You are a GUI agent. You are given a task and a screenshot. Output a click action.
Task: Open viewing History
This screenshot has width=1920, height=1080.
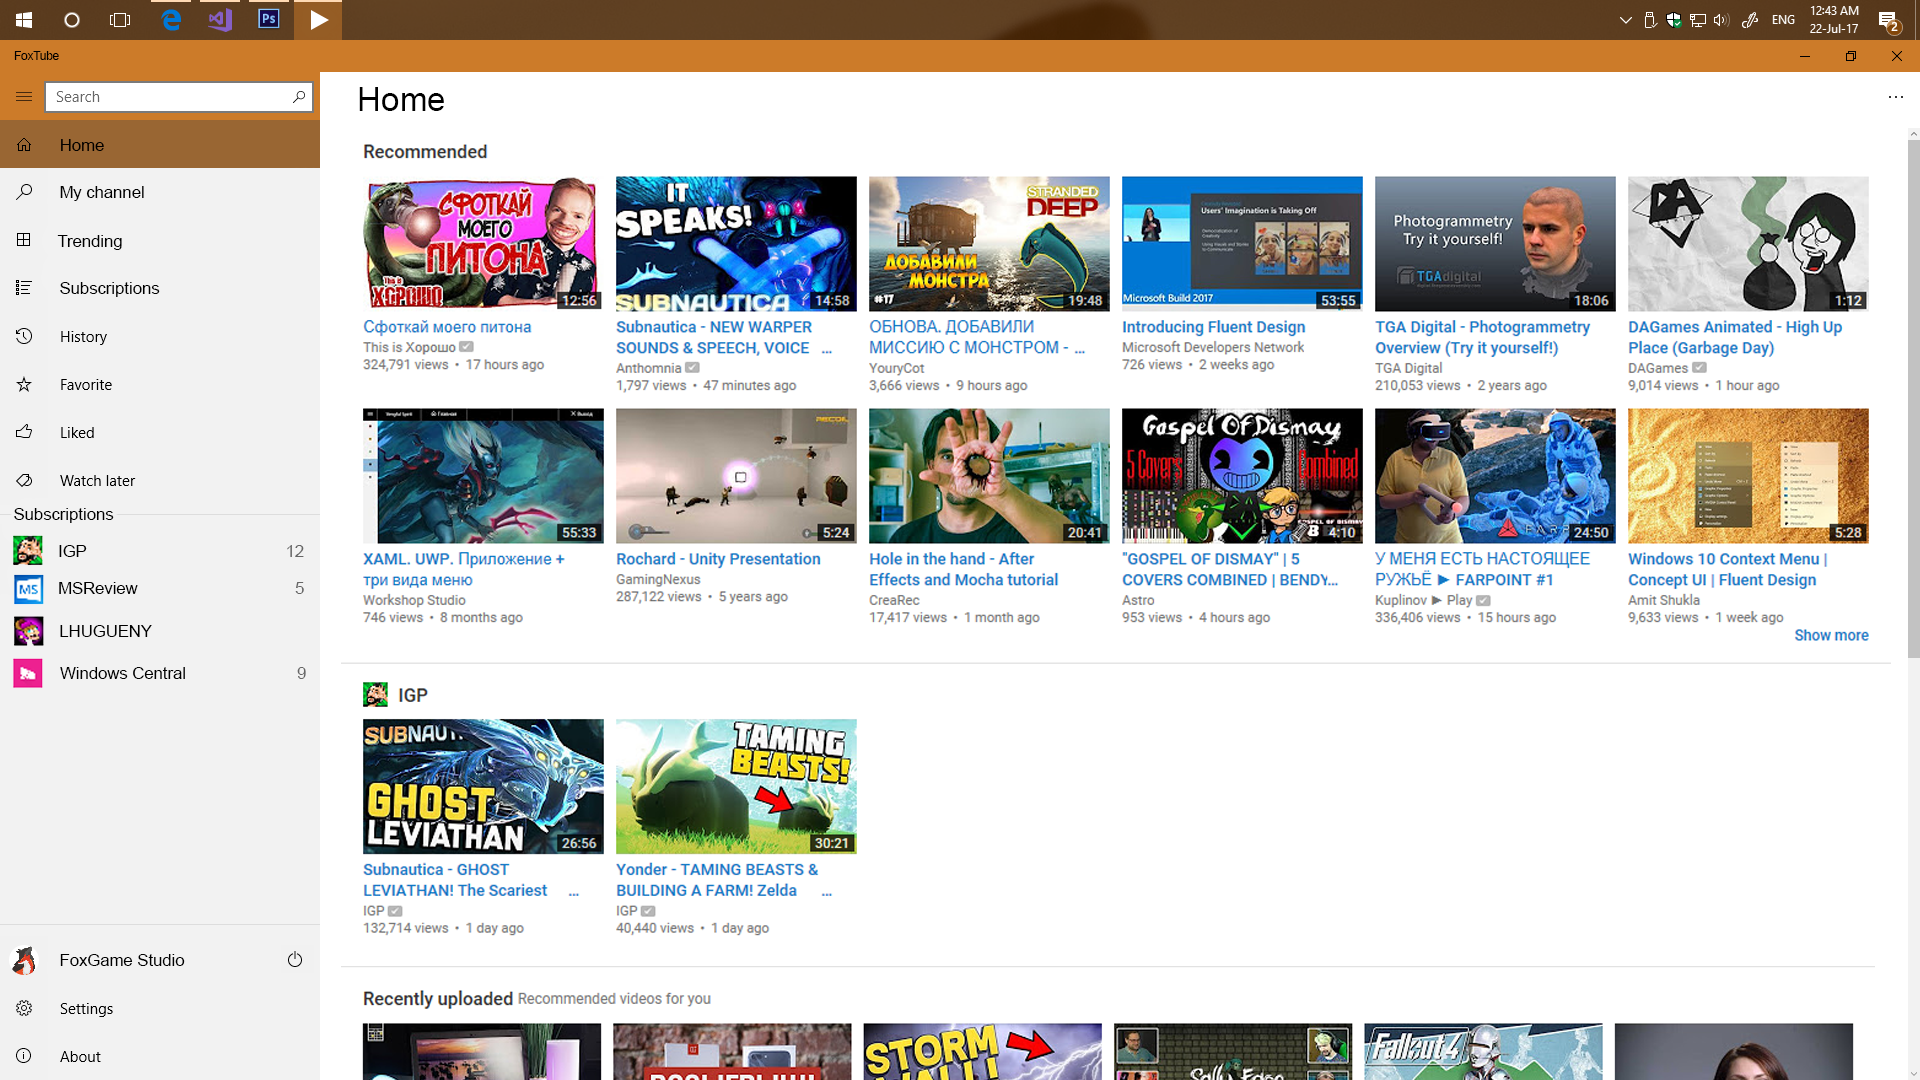click(x=83, y=337)
